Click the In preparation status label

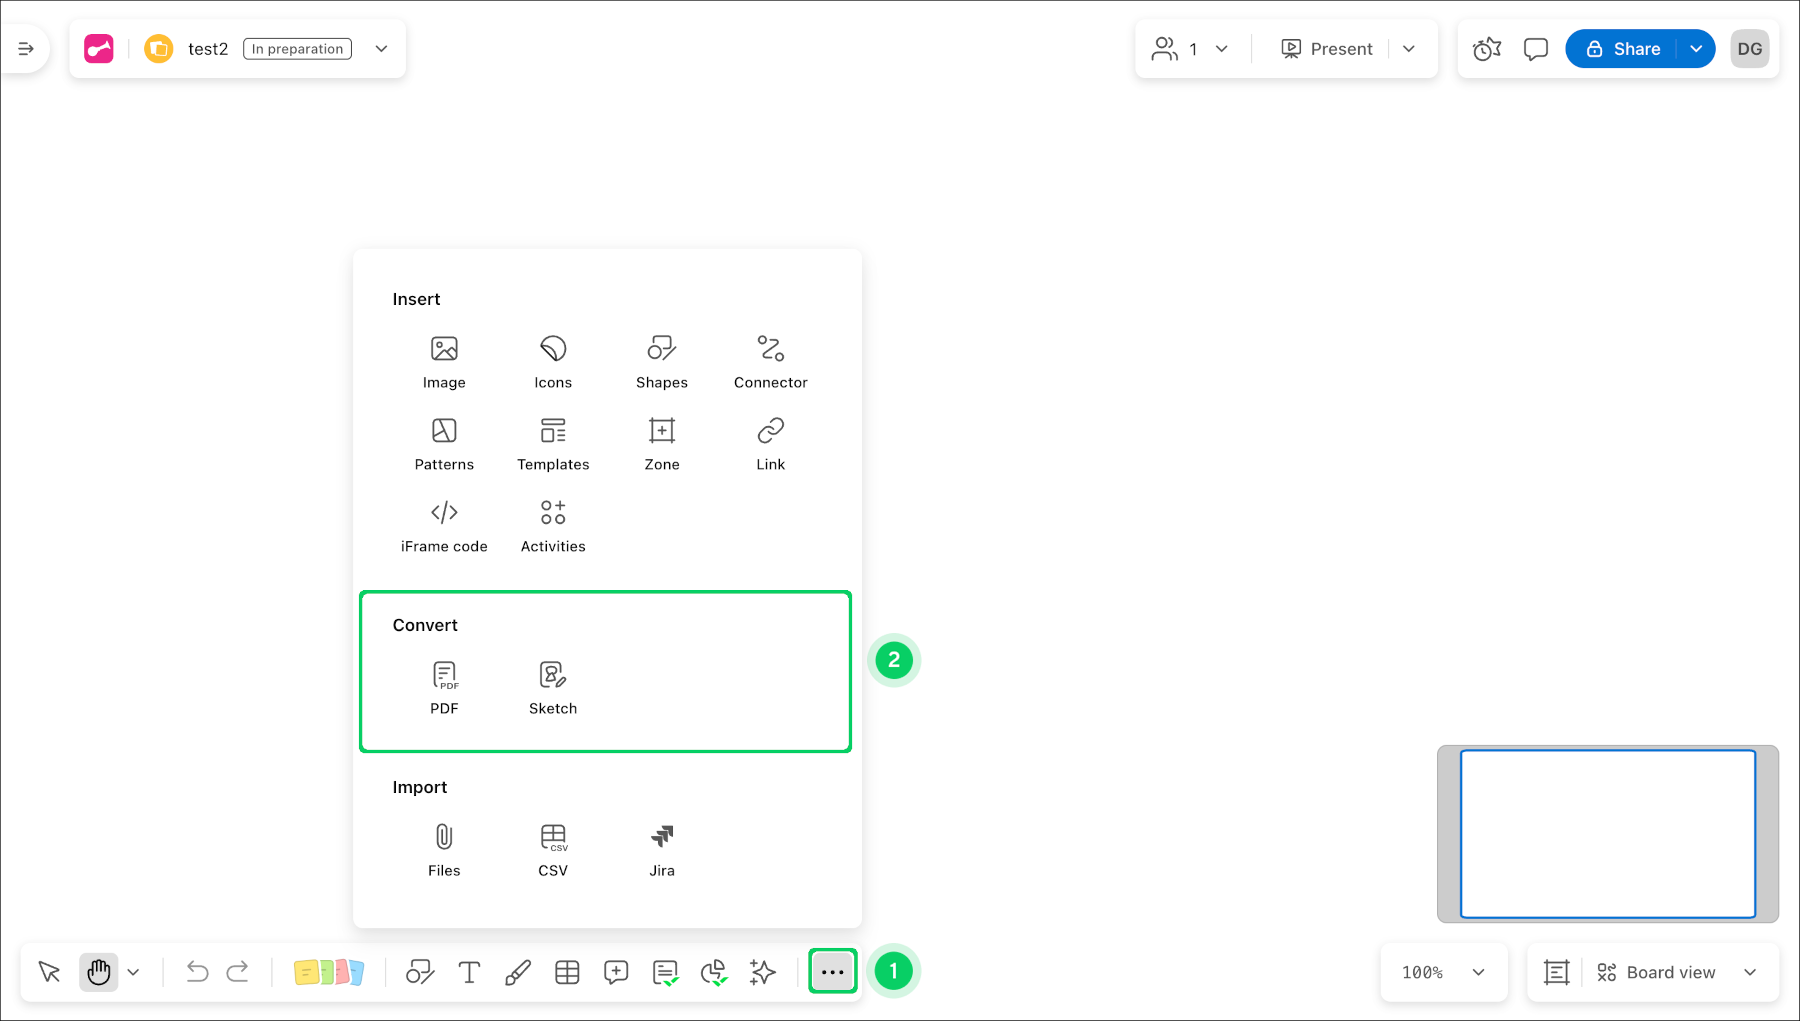click(x=296, y=48)
